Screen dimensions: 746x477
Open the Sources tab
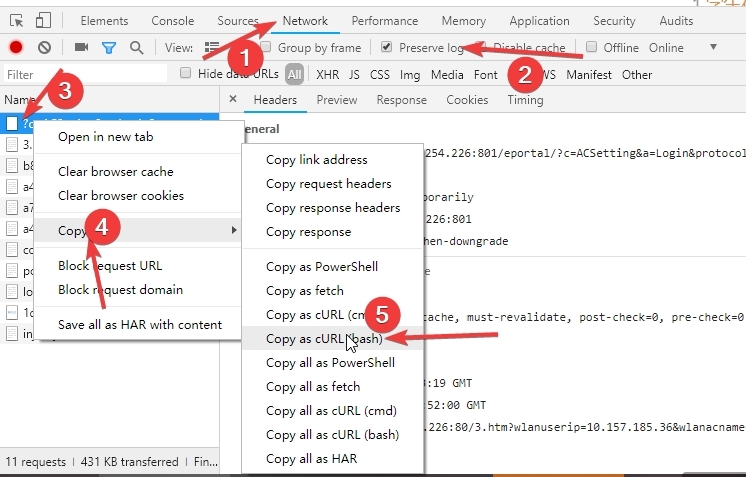238,21
